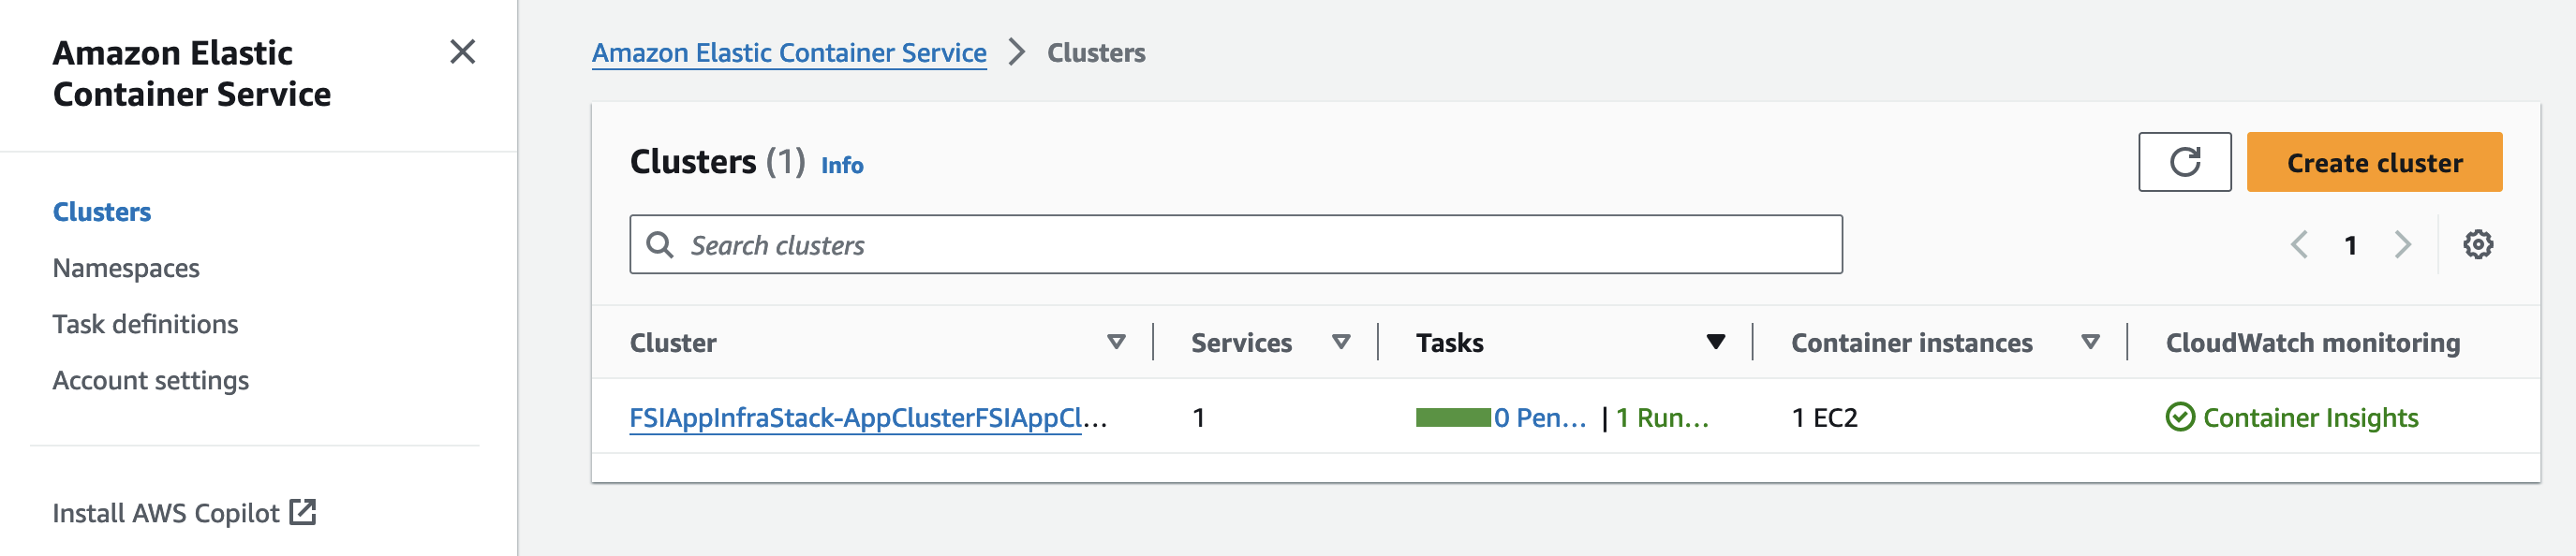Click the green tasks status bar

pos(1453,418)
